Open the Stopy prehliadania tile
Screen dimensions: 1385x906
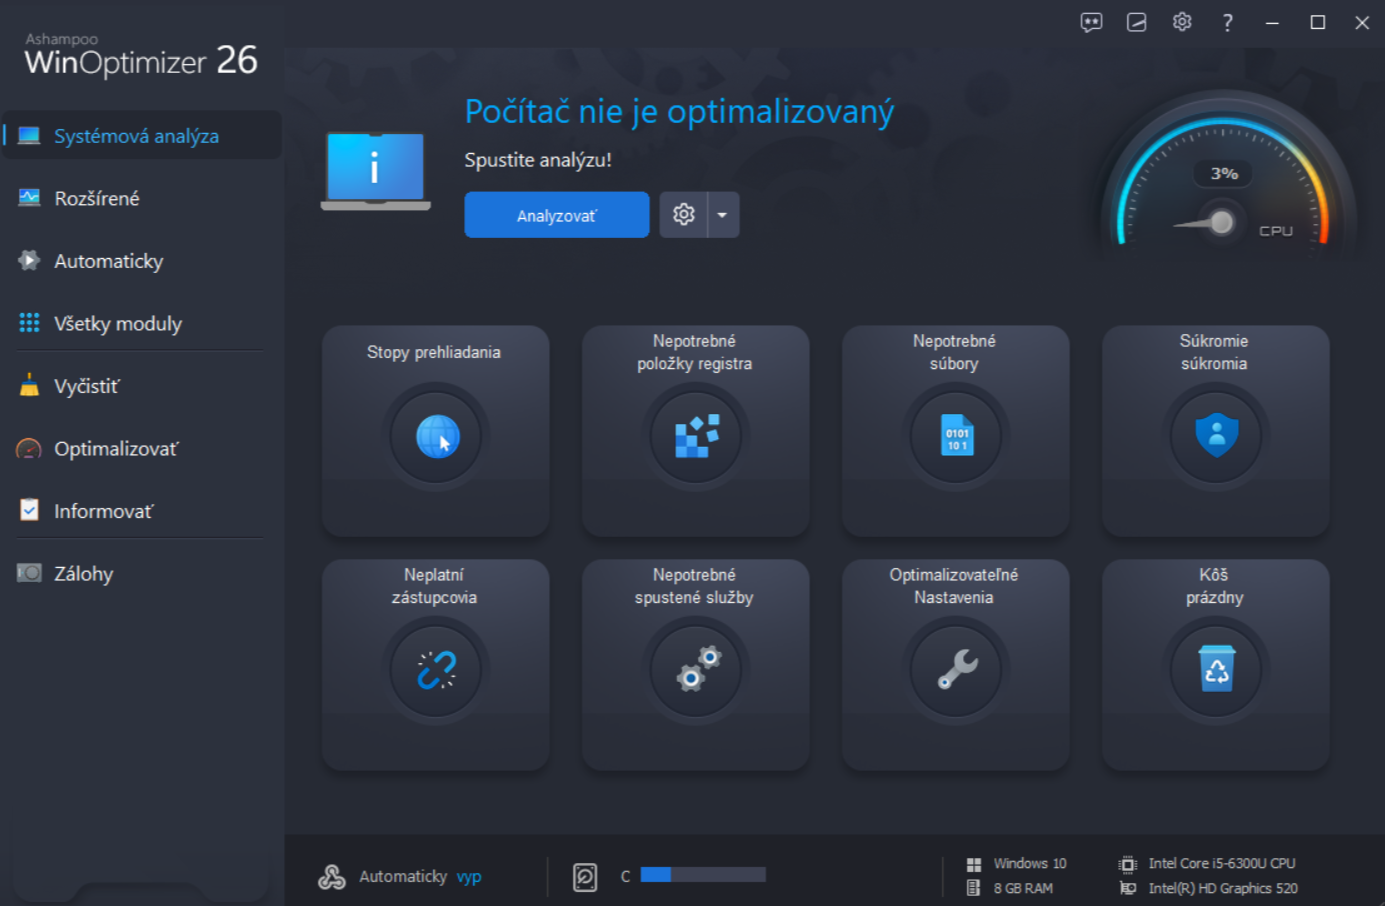(436, 431)
